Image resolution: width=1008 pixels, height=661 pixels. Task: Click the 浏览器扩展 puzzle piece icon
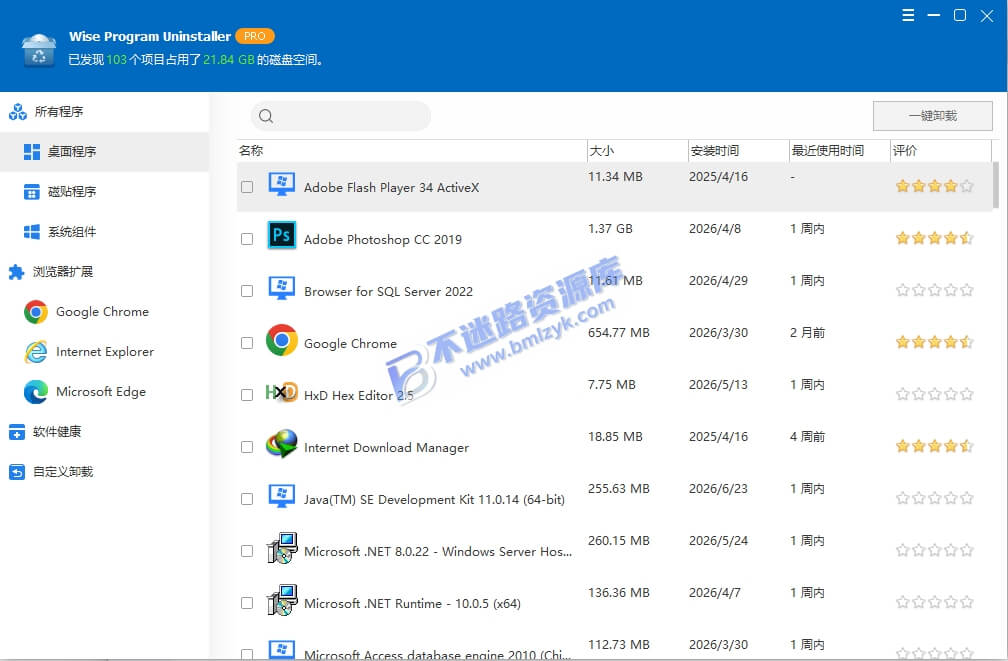click(17, 272)
